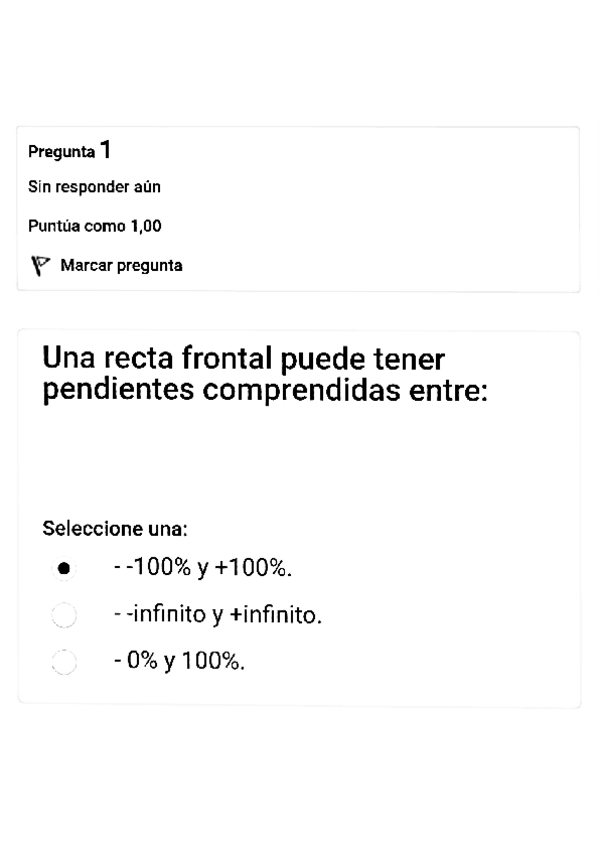Click the filled radio dot of the selected answer
The width and height of the screenshot is (599, 848).
[x=64, y=567]
